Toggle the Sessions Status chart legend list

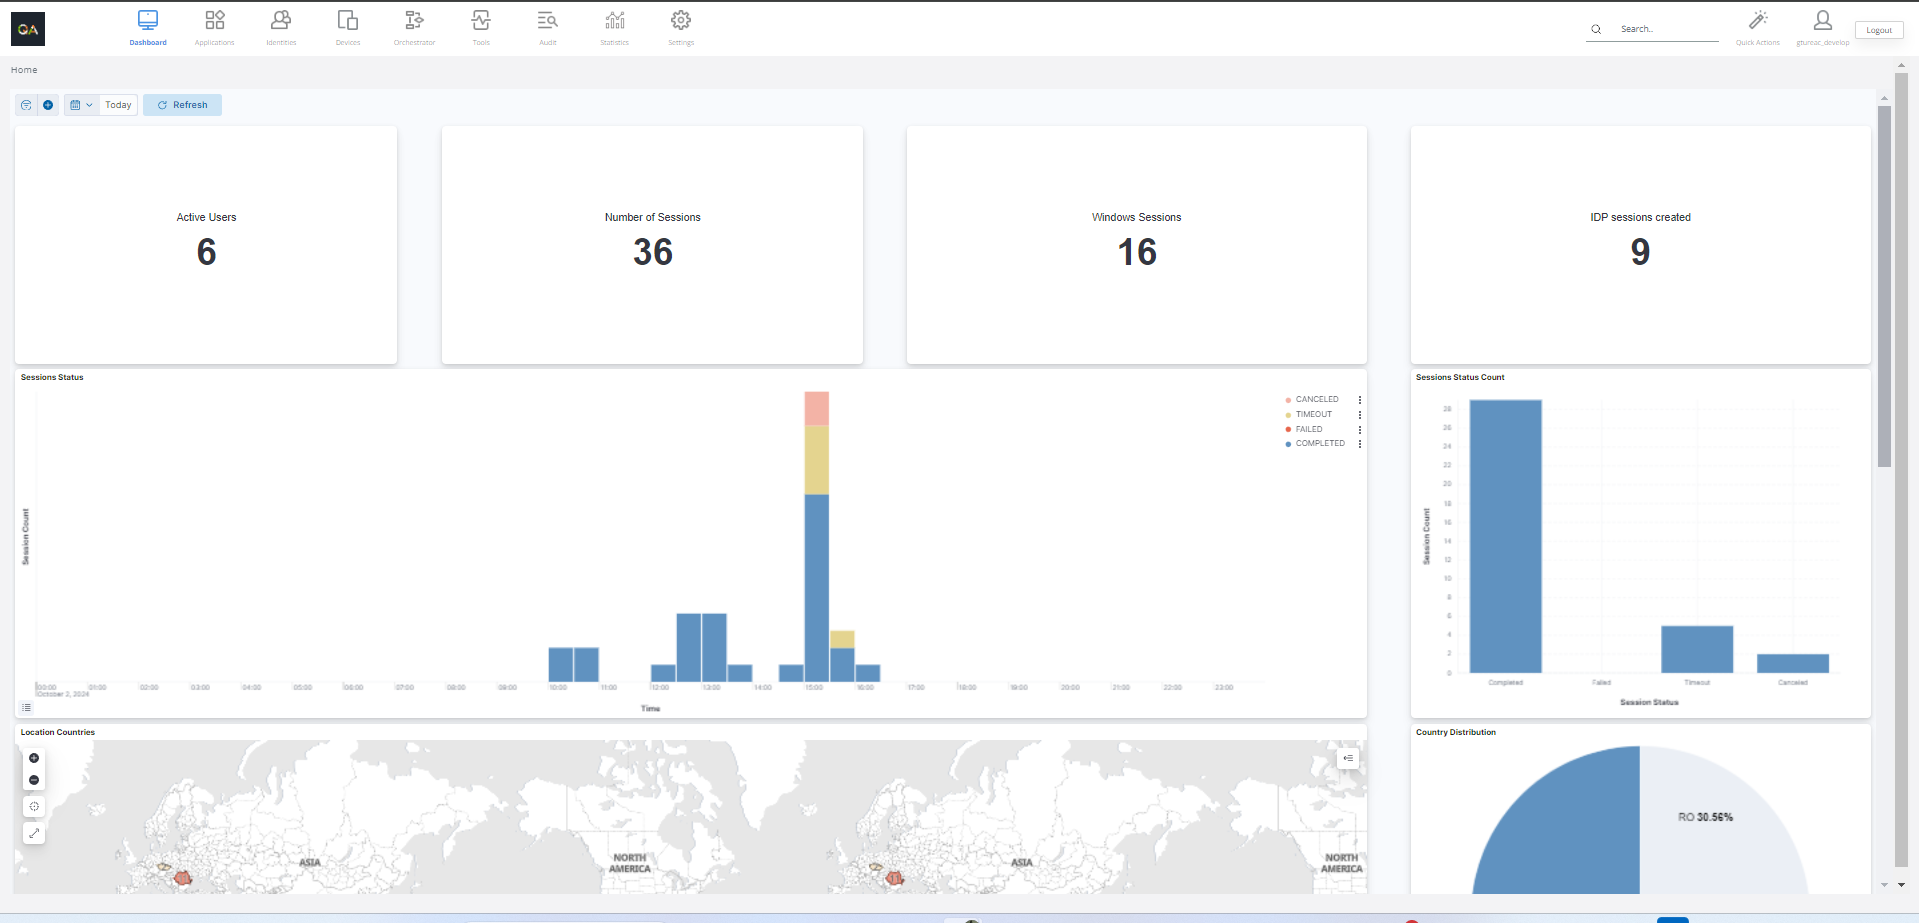pos(27,708)
